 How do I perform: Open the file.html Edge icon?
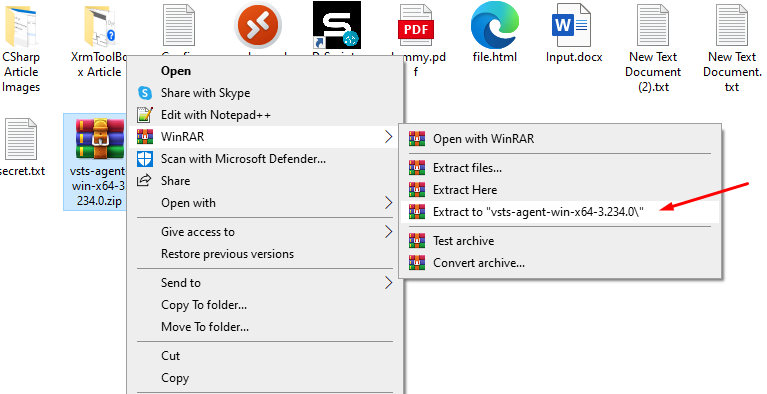pos(495,24)
